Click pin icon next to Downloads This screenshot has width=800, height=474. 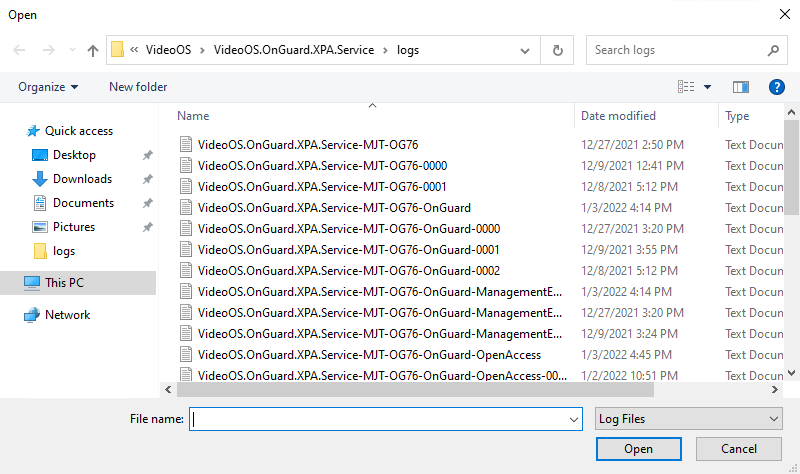147,179
